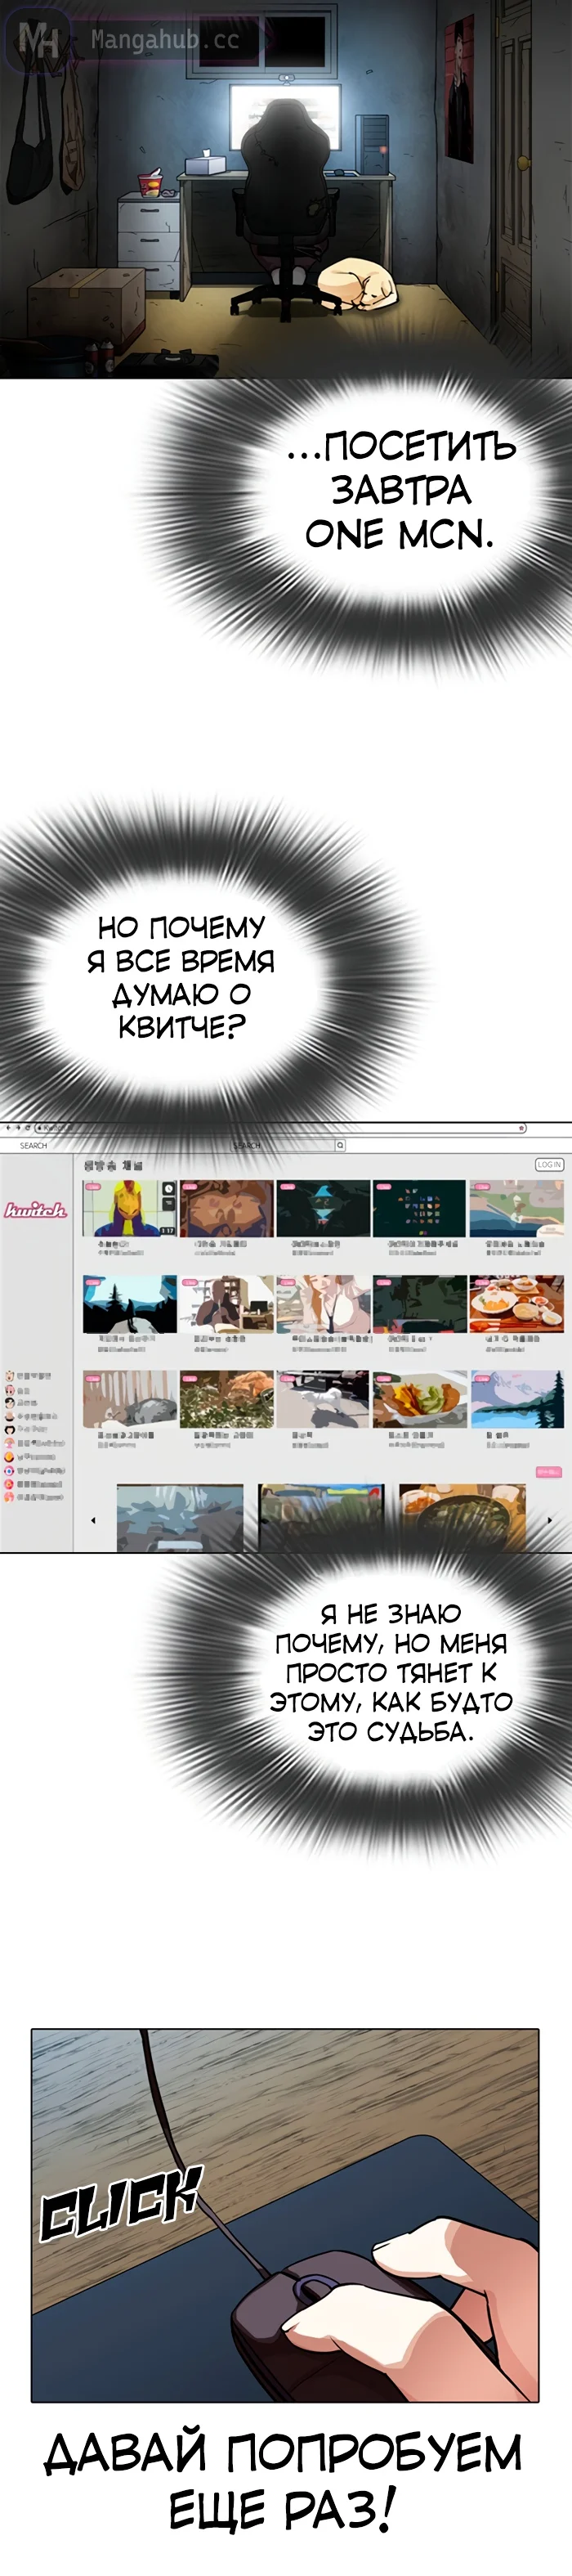
Task: Click the small pink button below the mountain lake stream
Action: click(548, 1472)
